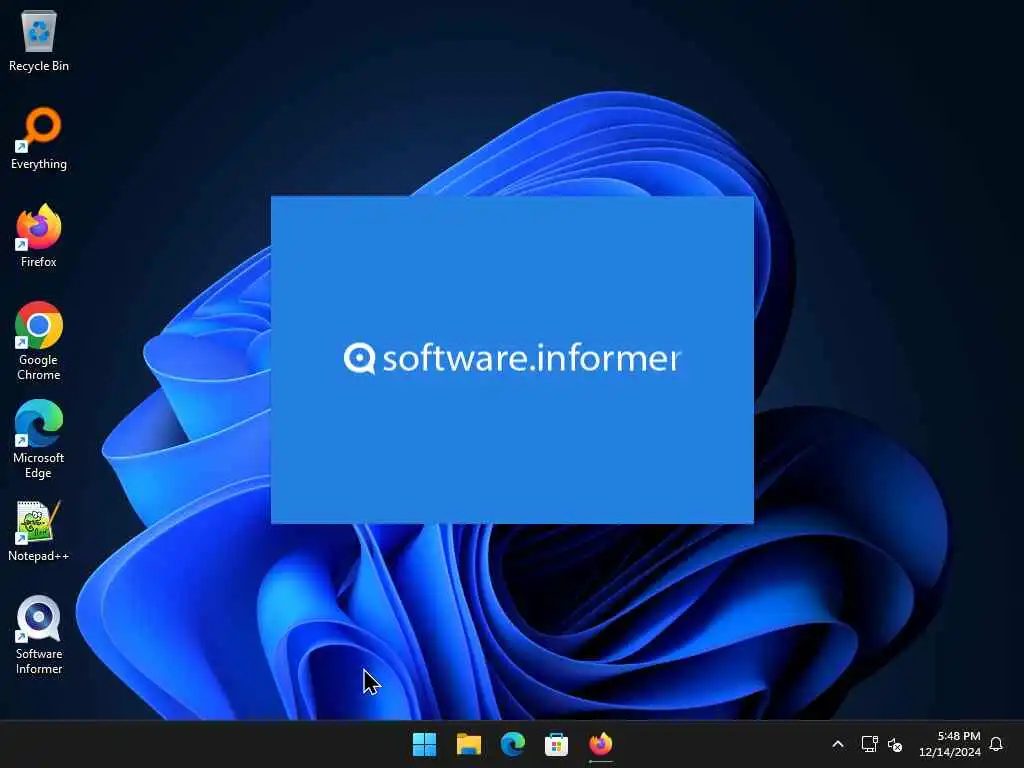Show hidden system tray icons
The height and width of the screenshot is (768, 1024).
click(x=838, y=744)
